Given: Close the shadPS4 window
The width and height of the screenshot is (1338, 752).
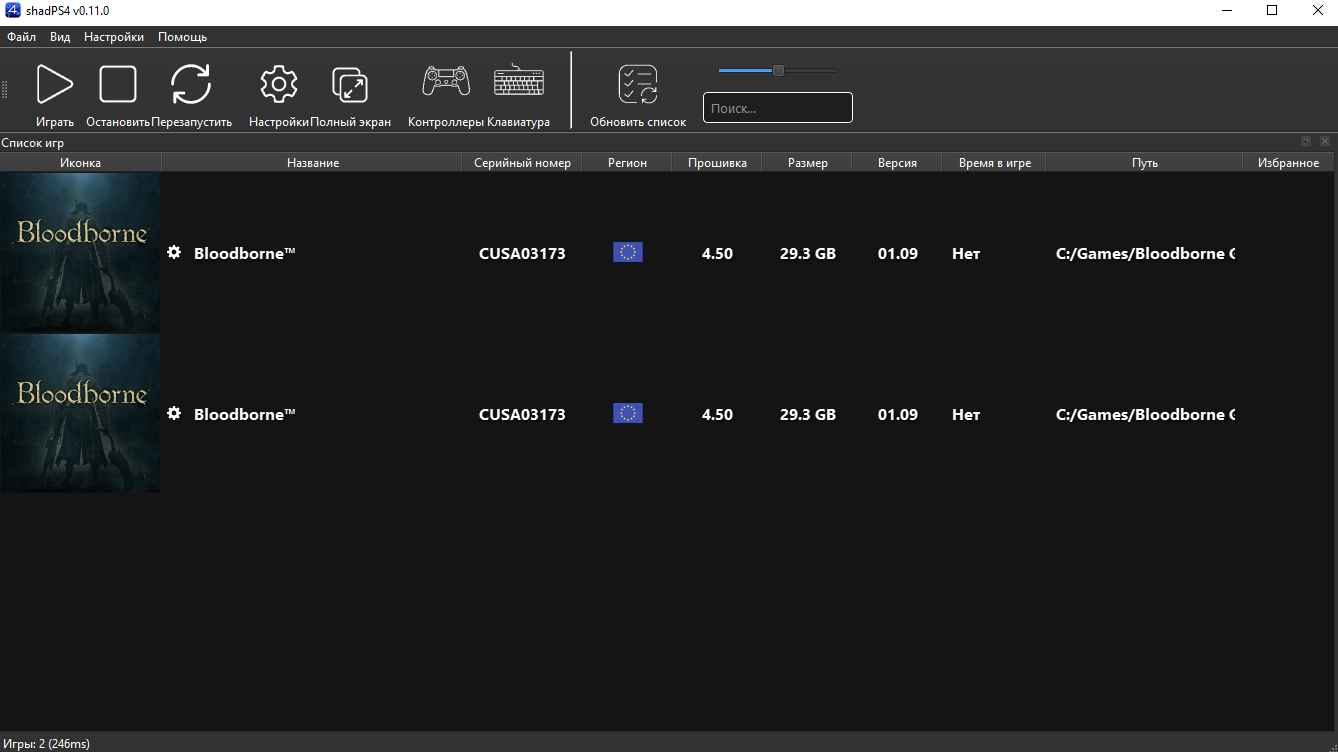Looking at the screenshot, I should (1316, 10).
